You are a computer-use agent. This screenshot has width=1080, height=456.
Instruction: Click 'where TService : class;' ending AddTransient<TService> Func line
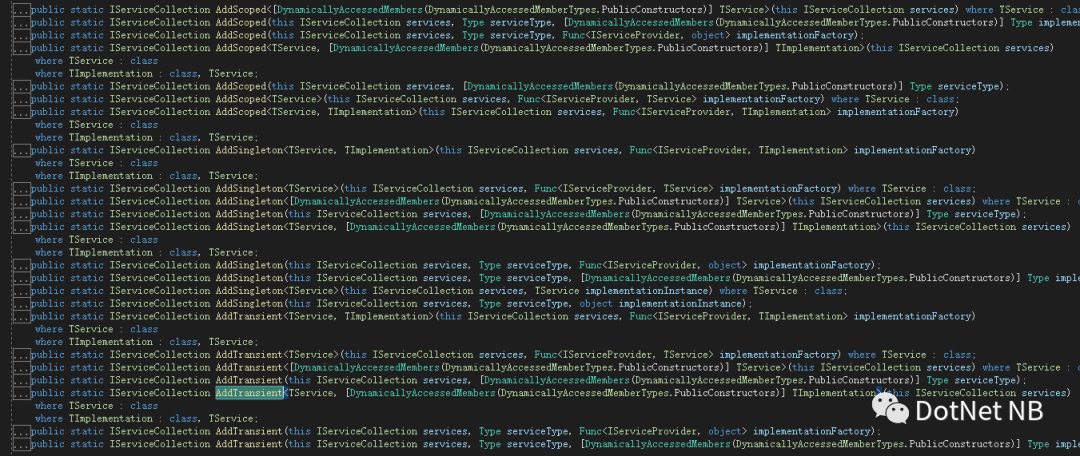[x=911, y=355]
